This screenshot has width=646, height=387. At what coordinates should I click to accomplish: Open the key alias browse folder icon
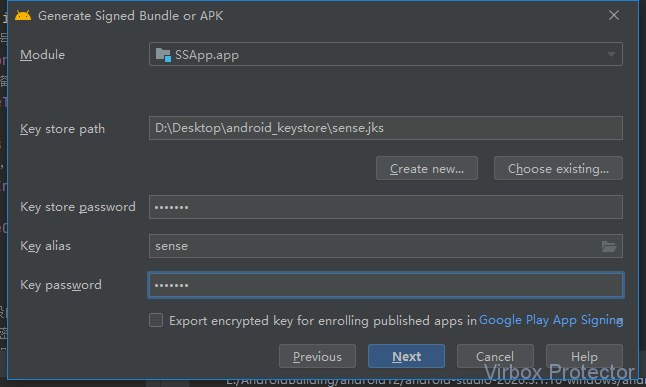click(609, 246)
